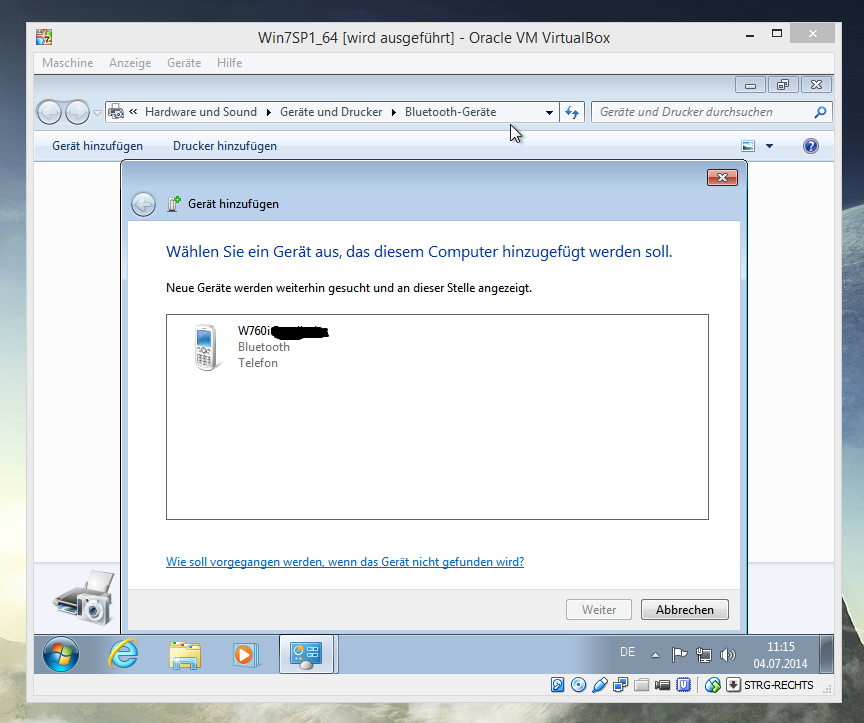Click the breadcrumb overflow chevron
This screenshot has width=864, height=723.
133,112
